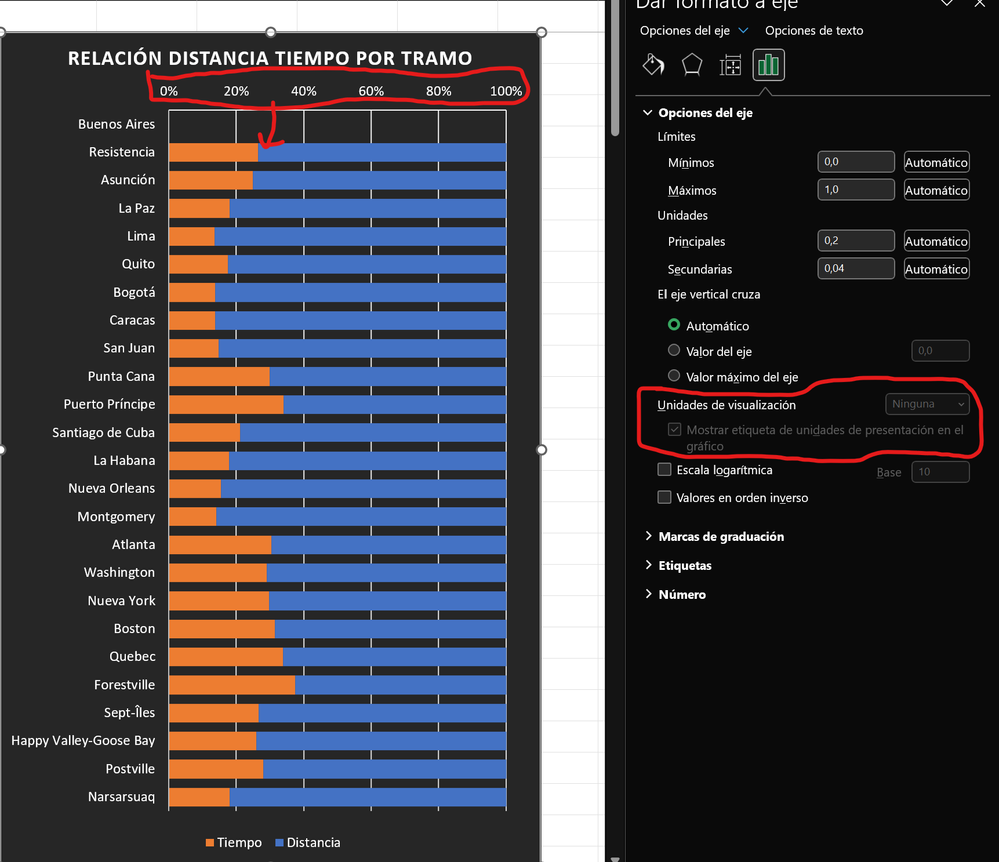
Task: Select the Tamaño y propiedades icon
Action: 730,64
